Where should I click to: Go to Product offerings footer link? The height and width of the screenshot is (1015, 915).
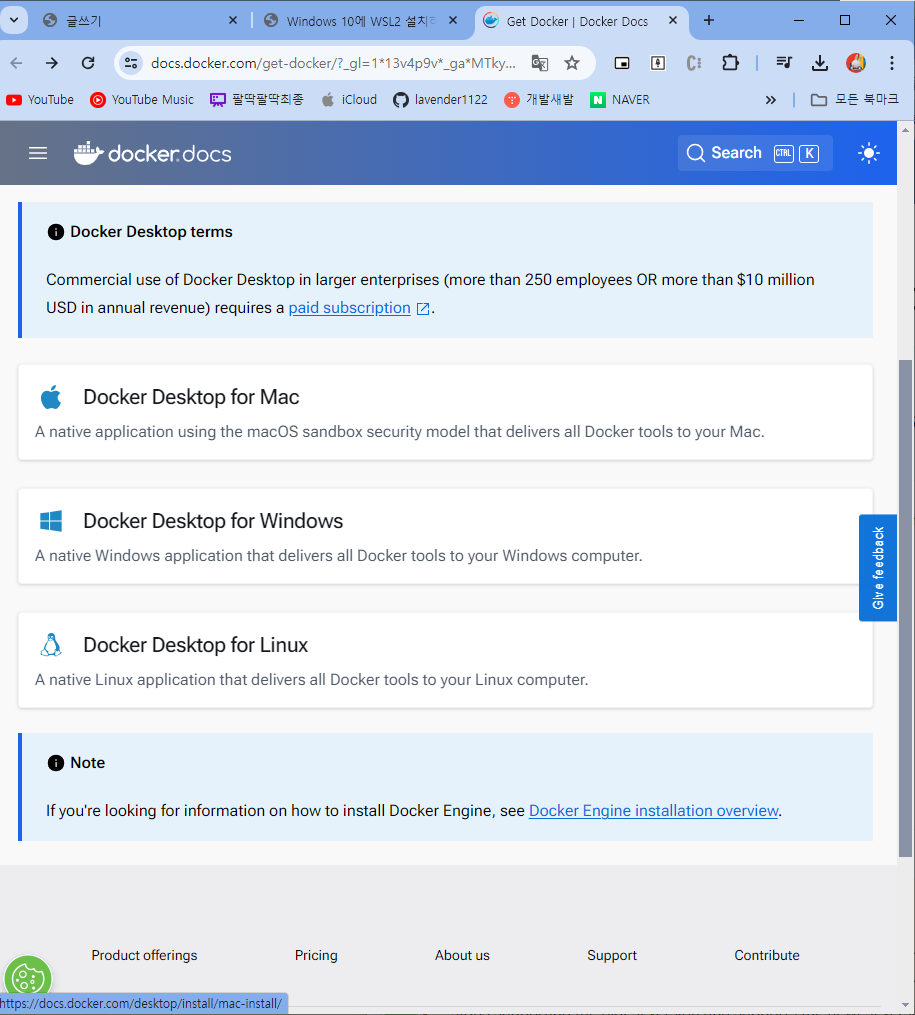pos(144,955)
